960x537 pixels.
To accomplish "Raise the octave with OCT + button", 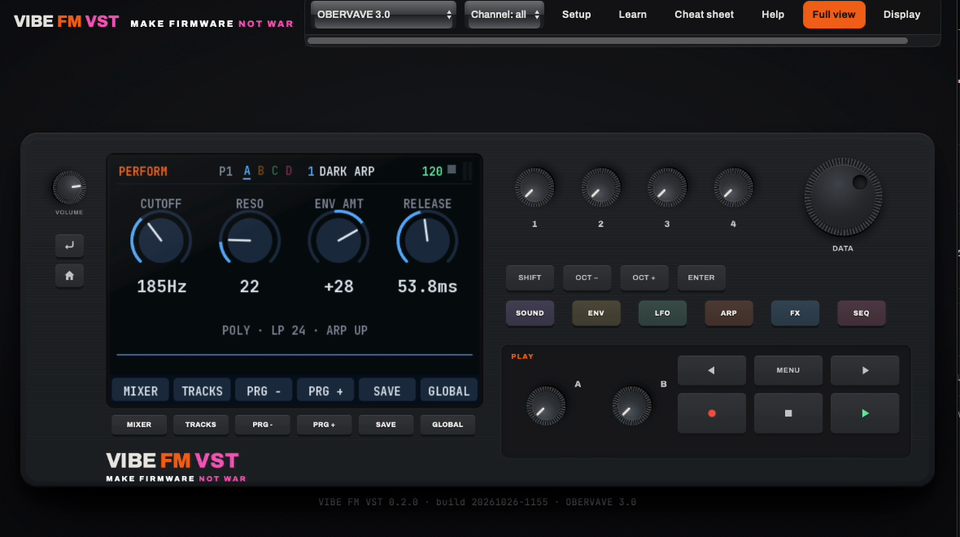I will tap(644, 277).
